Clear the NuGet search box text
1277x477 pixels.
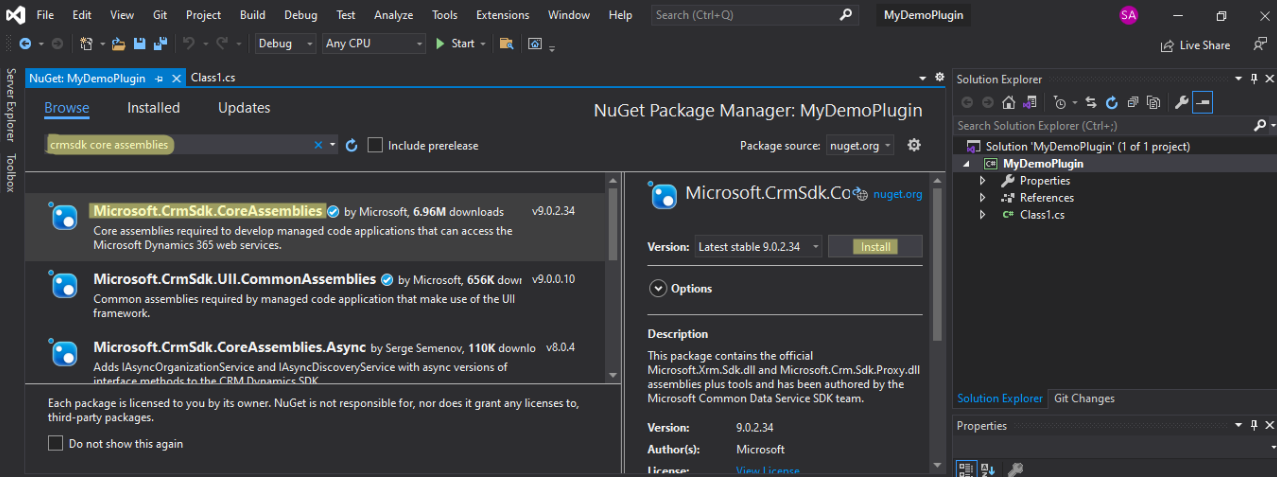click(x=319, y=145)
